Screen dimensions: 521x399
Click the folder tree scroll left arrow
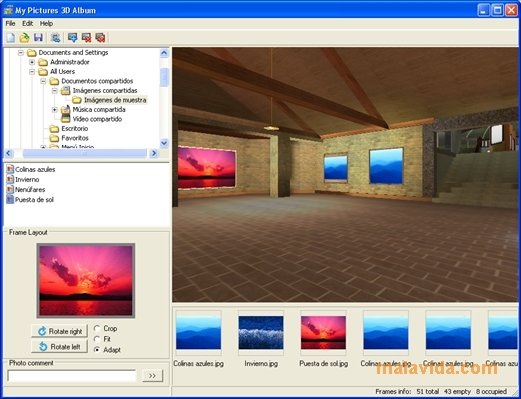tap(9, 153)
